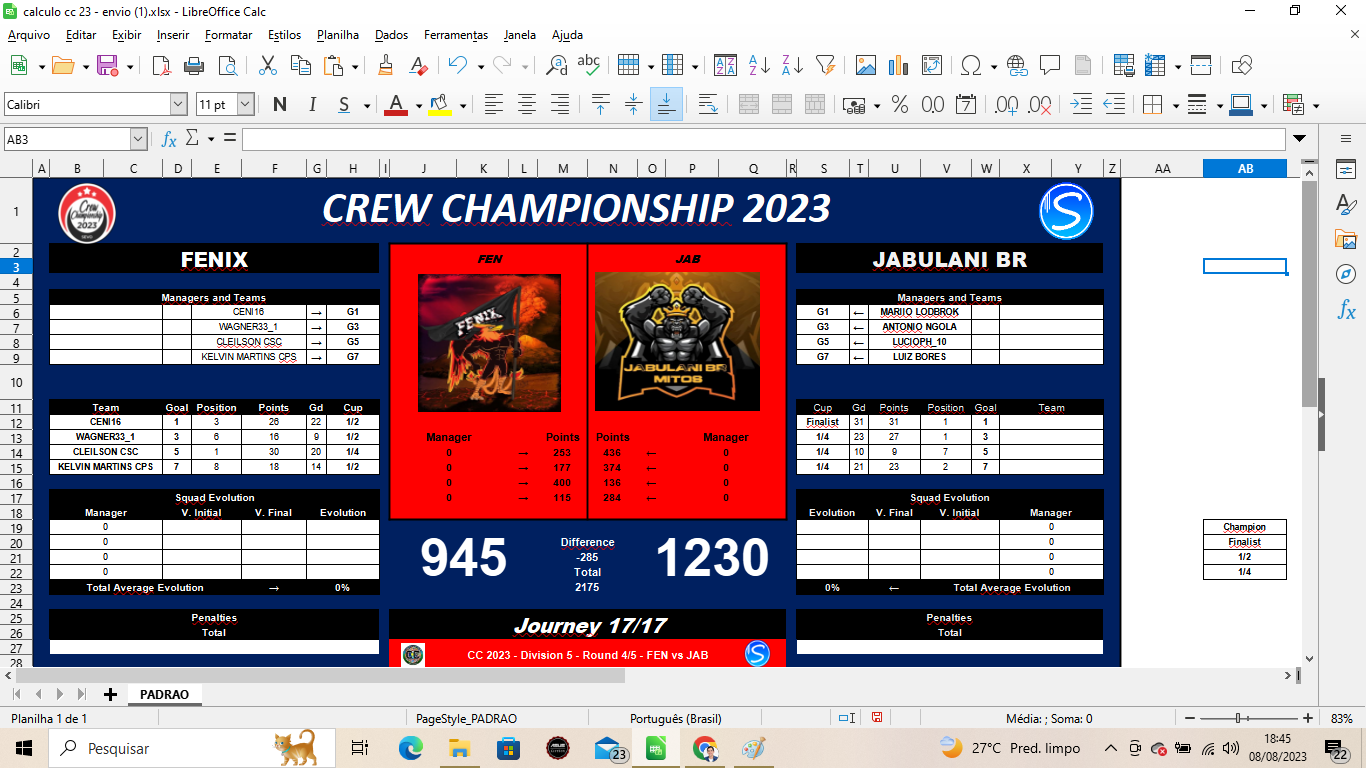The height and width of the screenshot is (768, 1366).
Task: Insert a chart using the chart icon
Action: click(899, 66)
